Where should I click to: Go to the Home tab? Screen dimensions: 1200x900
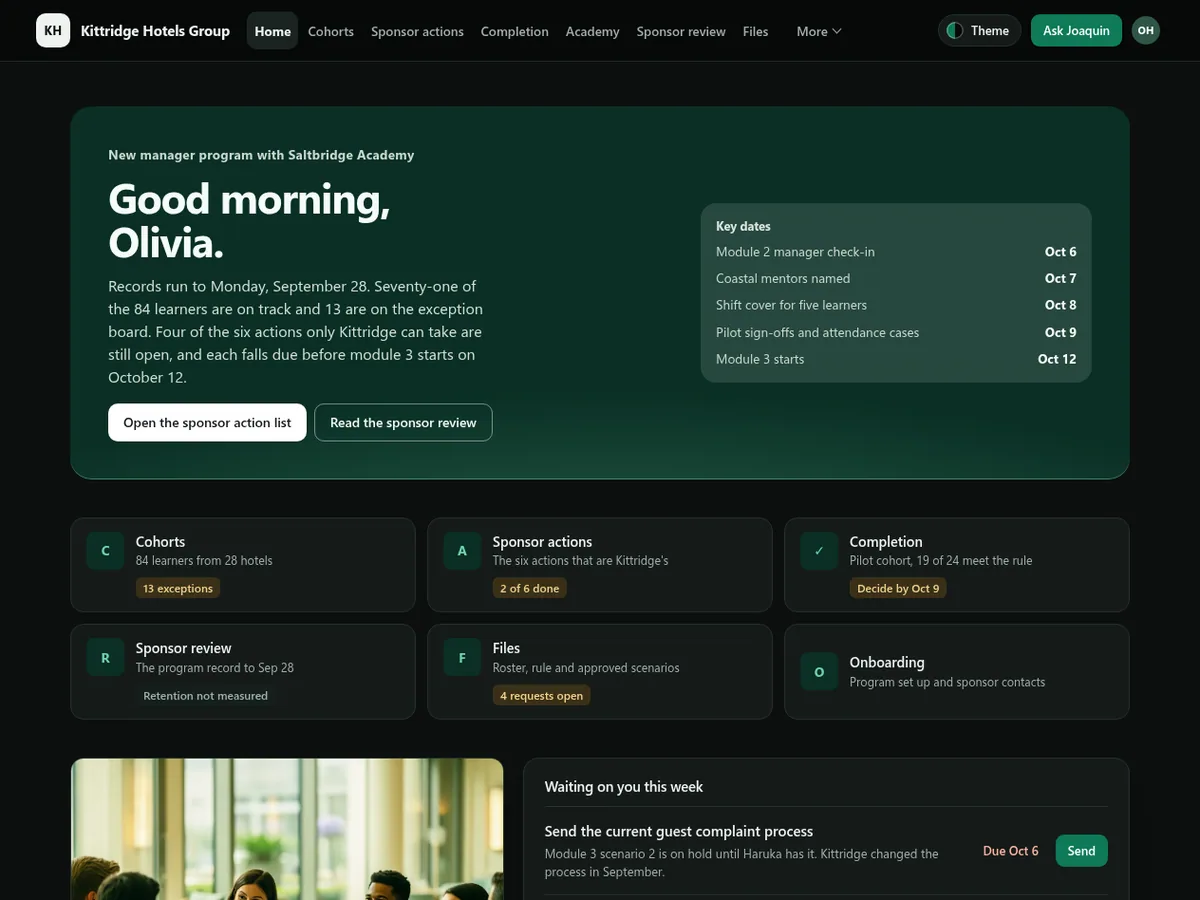tap(272, 31)
